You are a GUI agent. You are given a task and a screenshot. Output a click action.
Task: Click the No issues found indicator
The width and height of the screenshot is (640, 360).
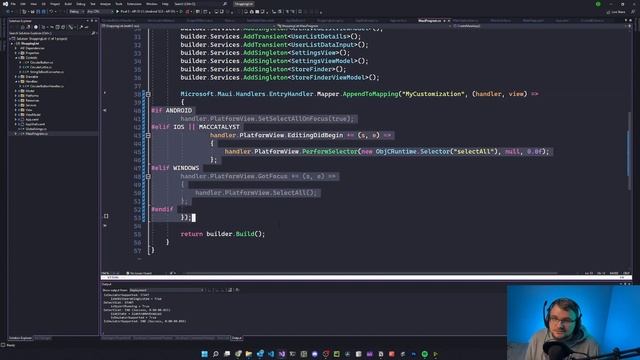click(140, 273)
